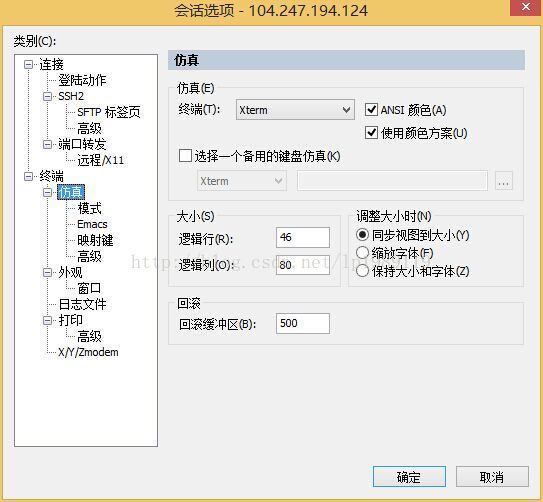
Task: Click the 逻辑行(R) input field
Action: tap(303, 237)
